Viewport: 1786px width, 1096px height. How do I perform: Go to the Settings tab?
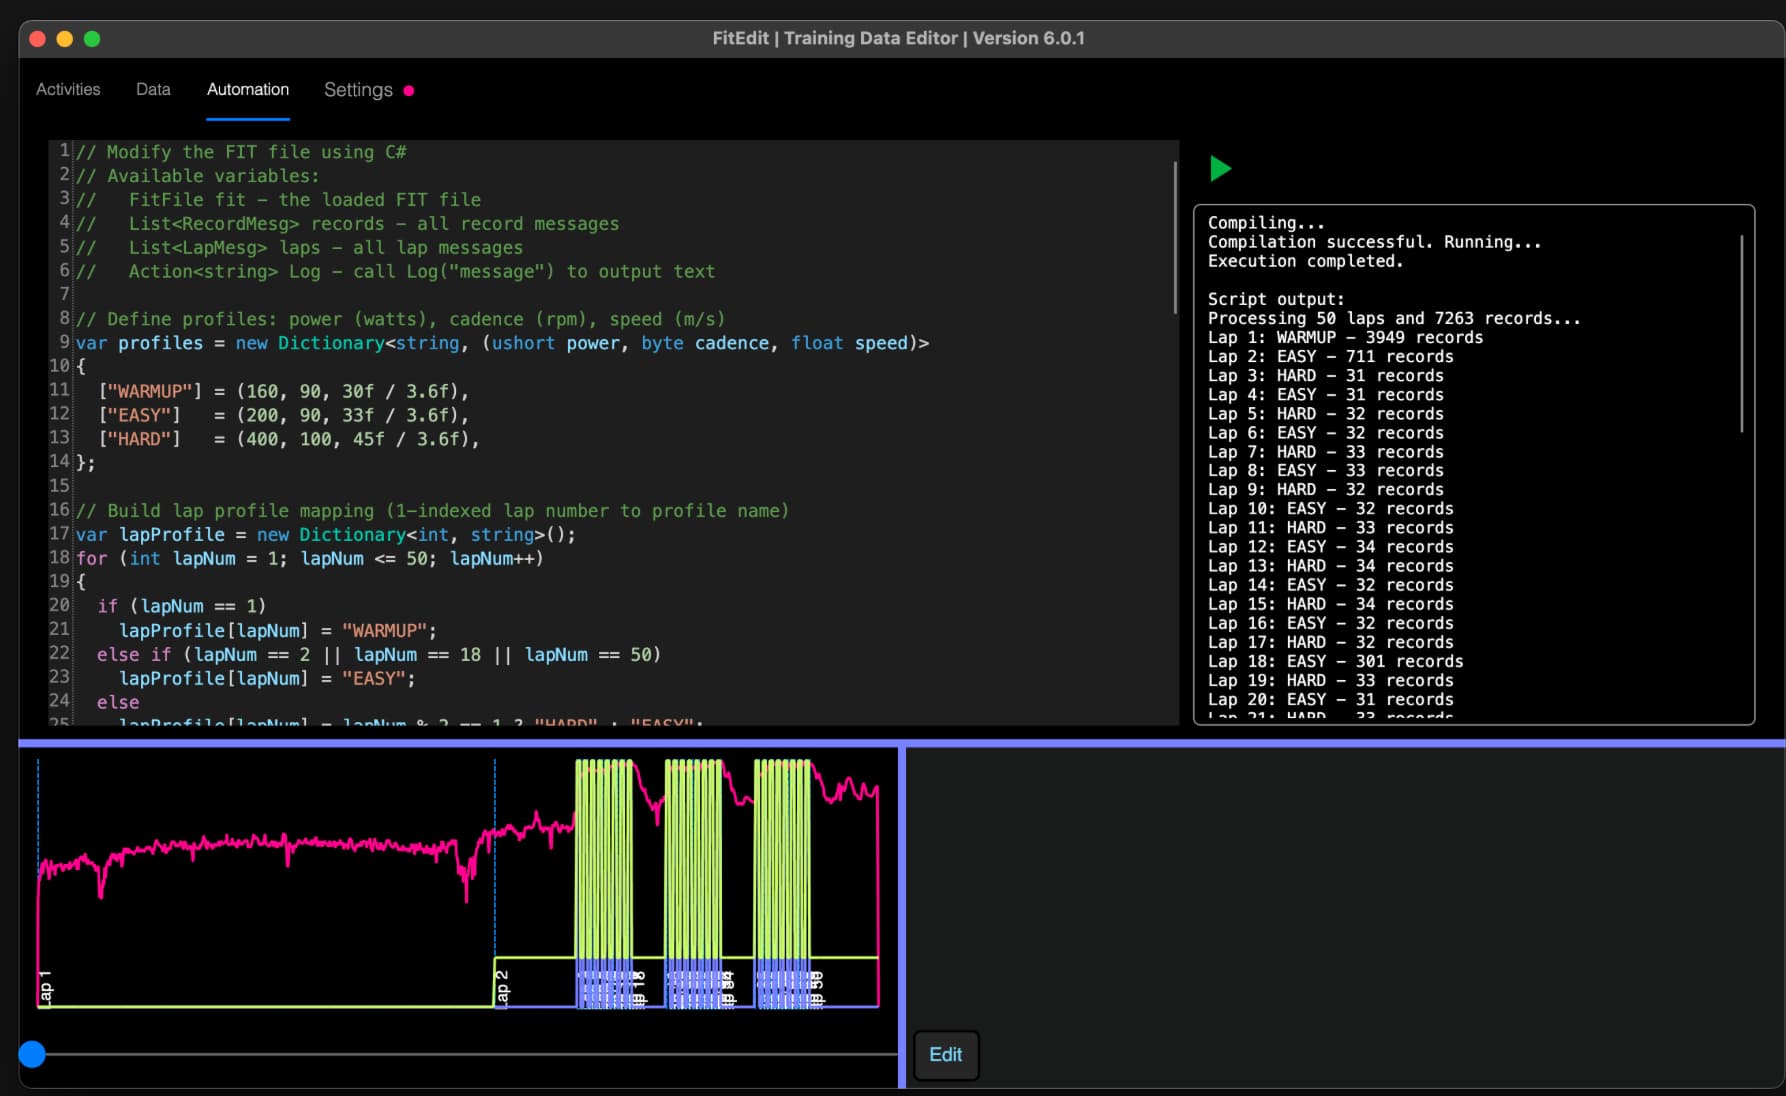tap(358, 90)
